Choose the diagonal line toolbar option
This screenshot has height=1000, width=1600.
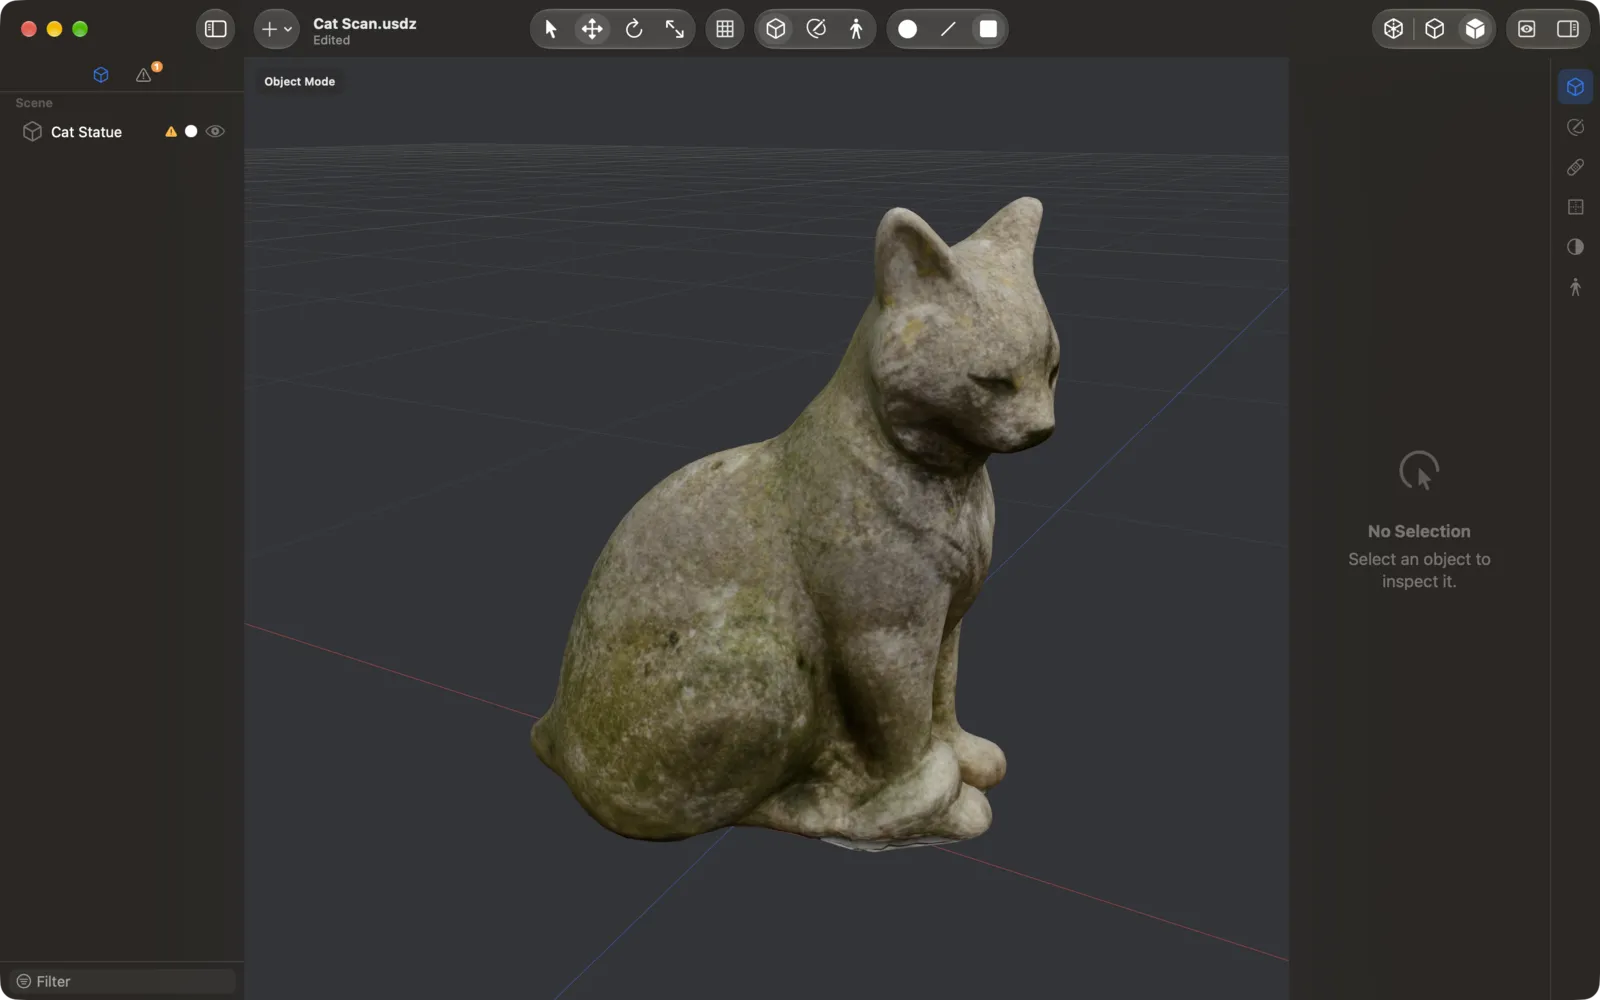(x=948, y=29)
